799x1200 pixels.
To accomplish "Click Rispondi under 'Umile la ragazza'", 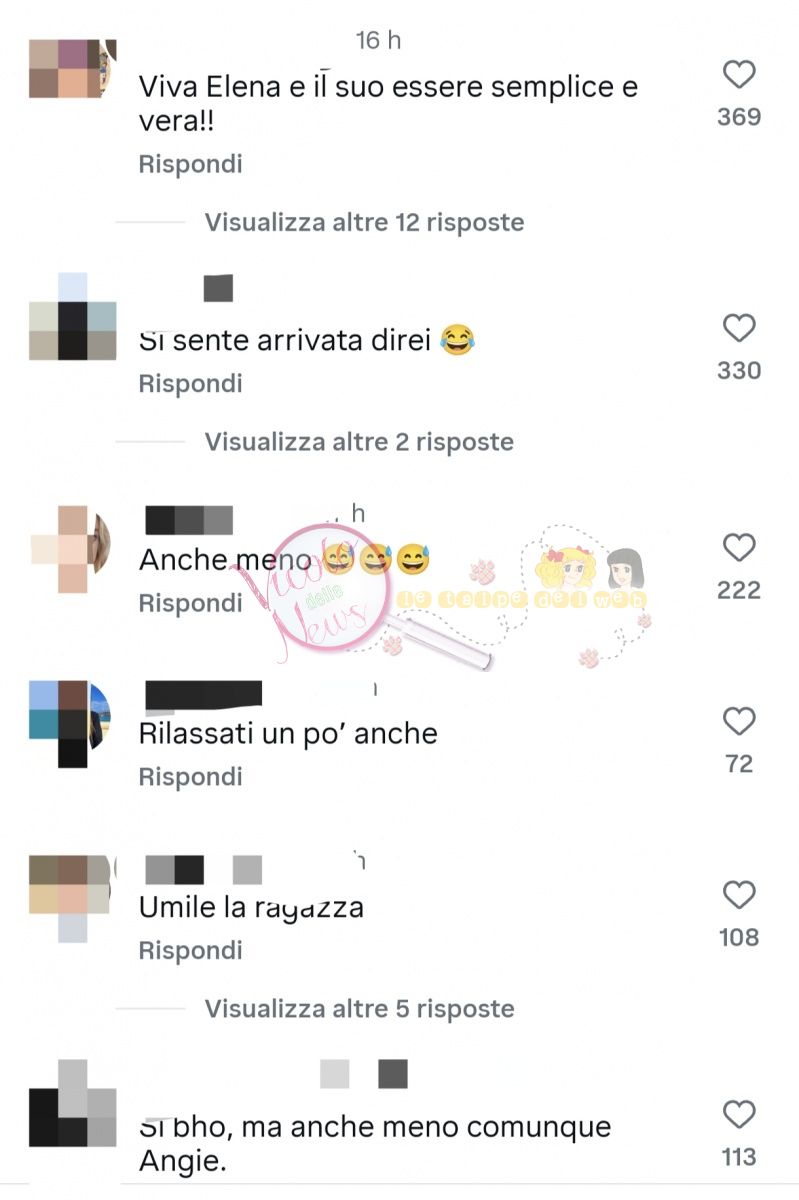I will 190,950.
